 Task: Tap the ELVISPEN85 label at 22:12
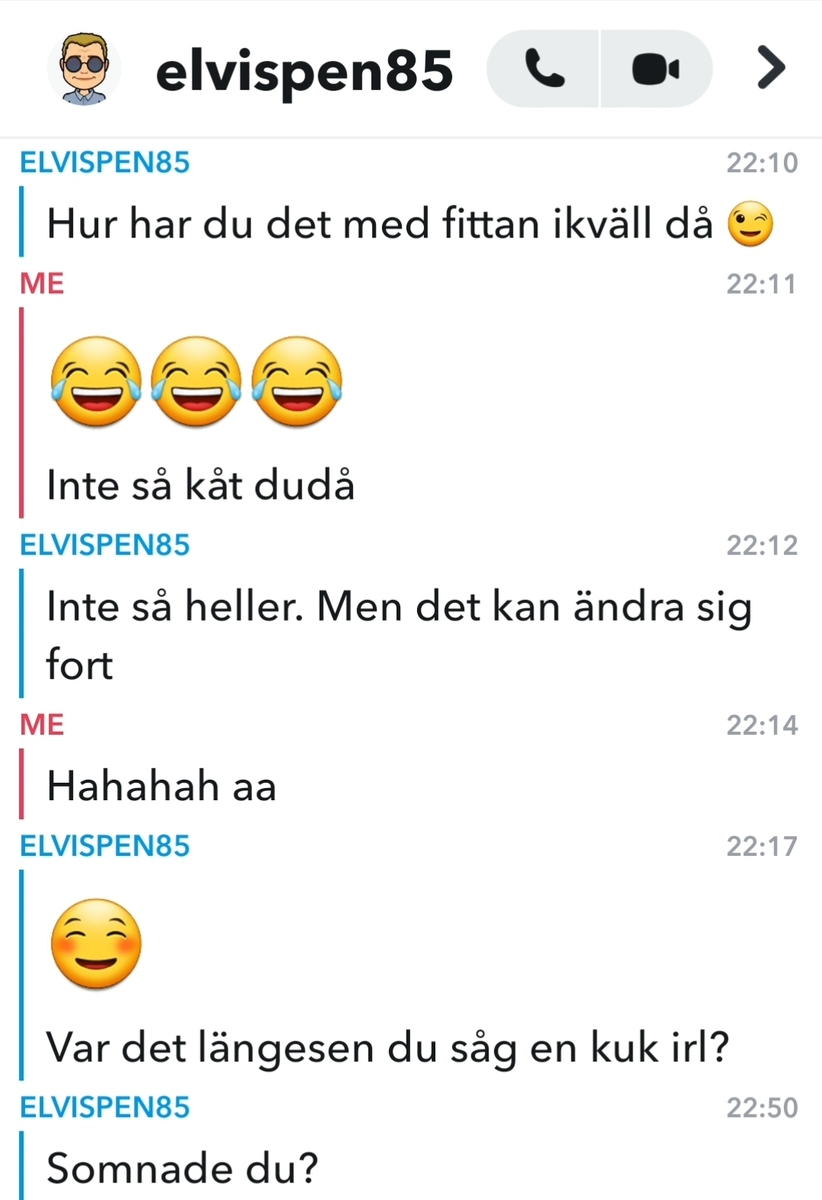[104, 546]
